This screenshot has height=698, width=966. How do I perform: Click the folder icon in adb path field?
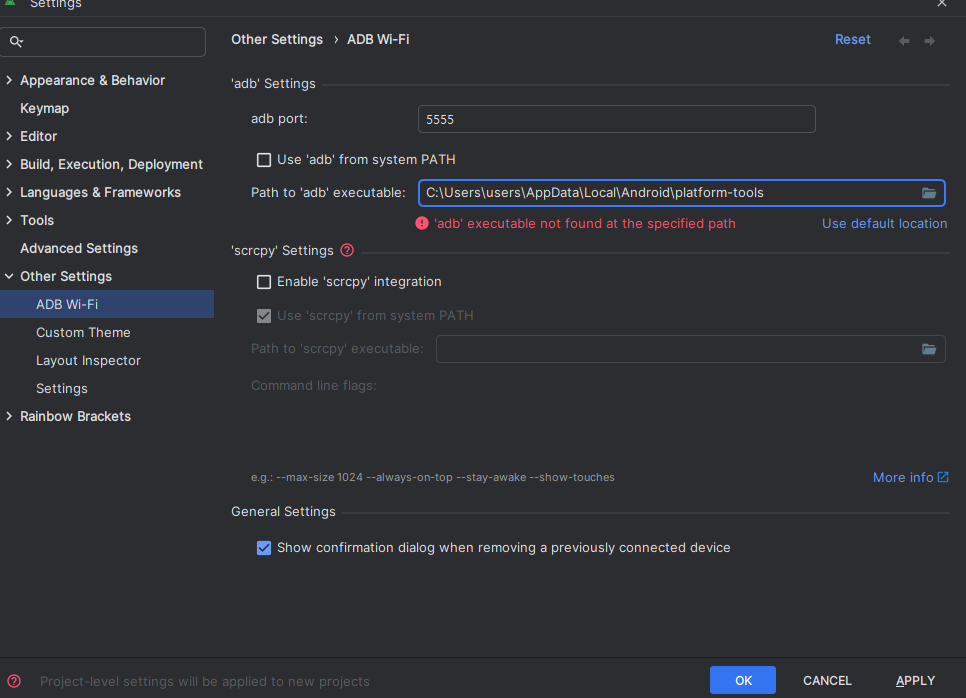coord(929,193)
